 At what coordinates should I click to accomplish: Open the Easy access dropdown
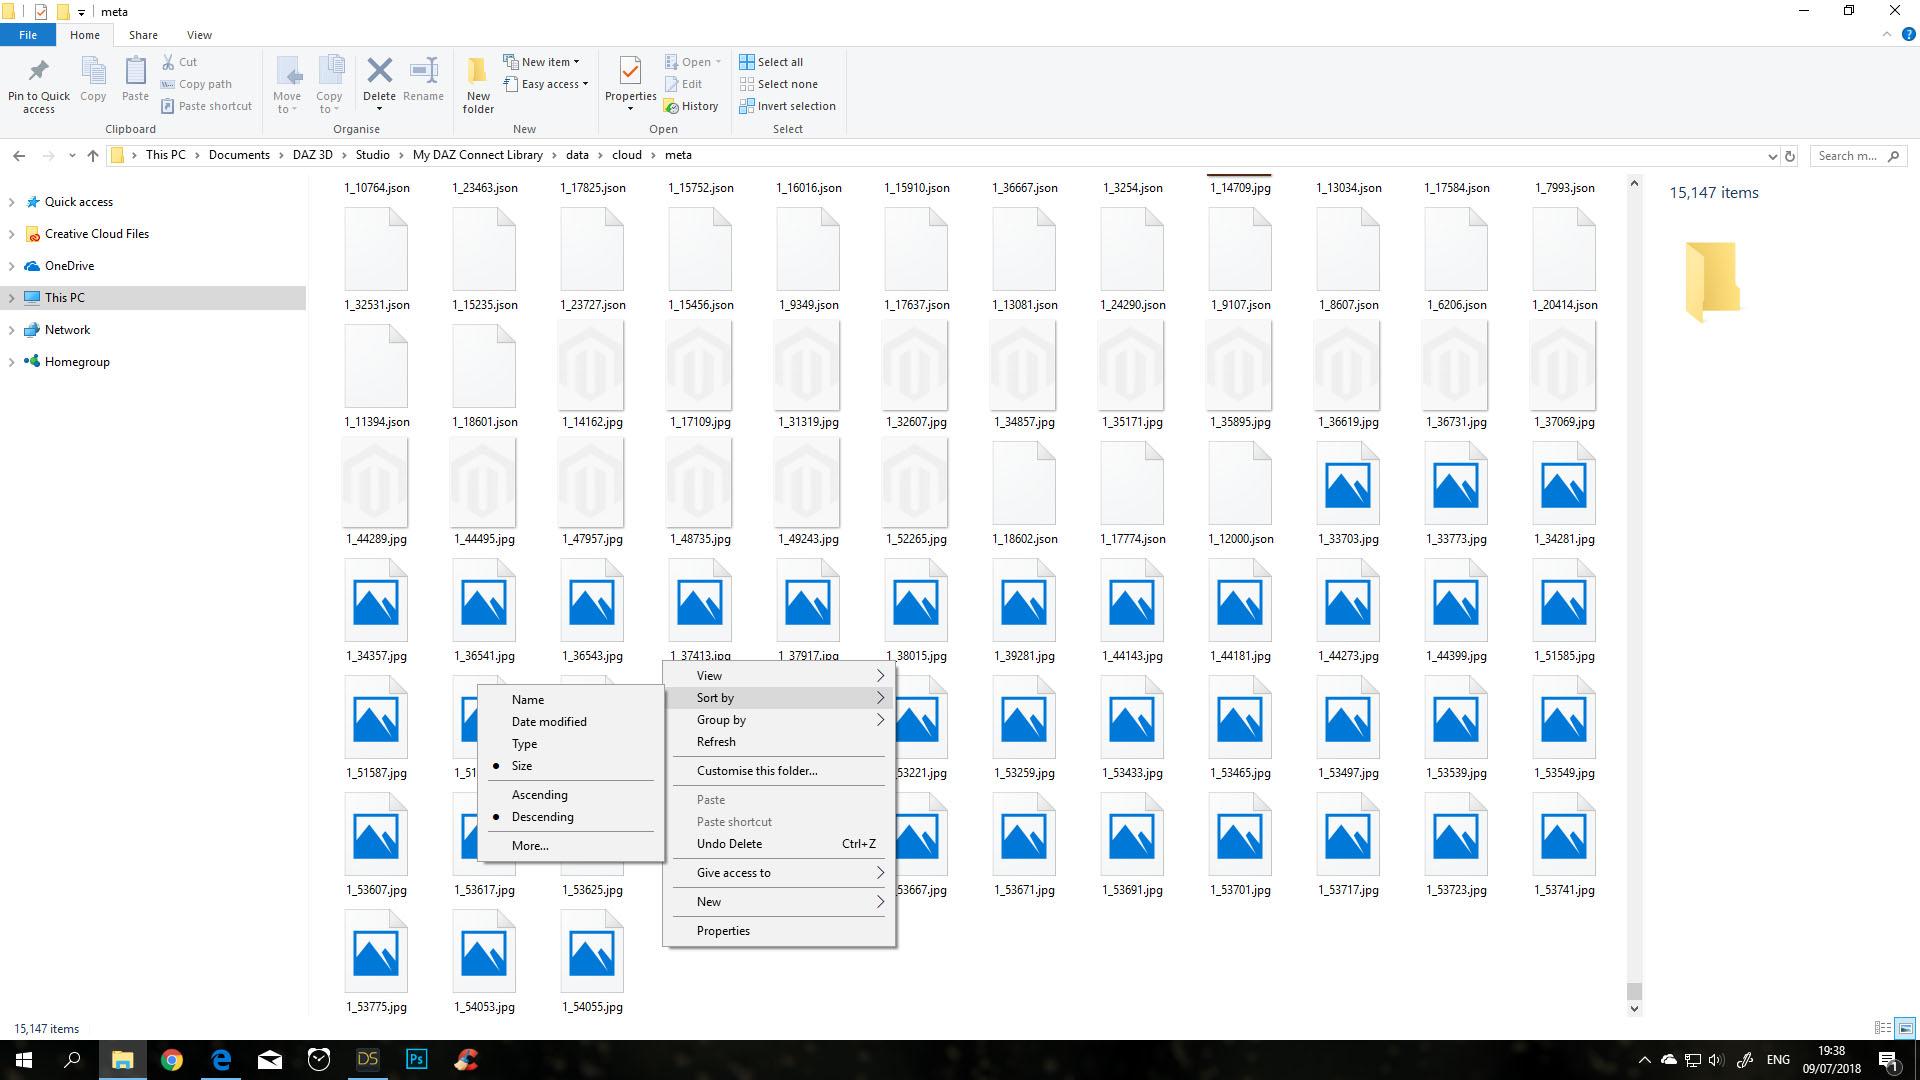(548, 84)
